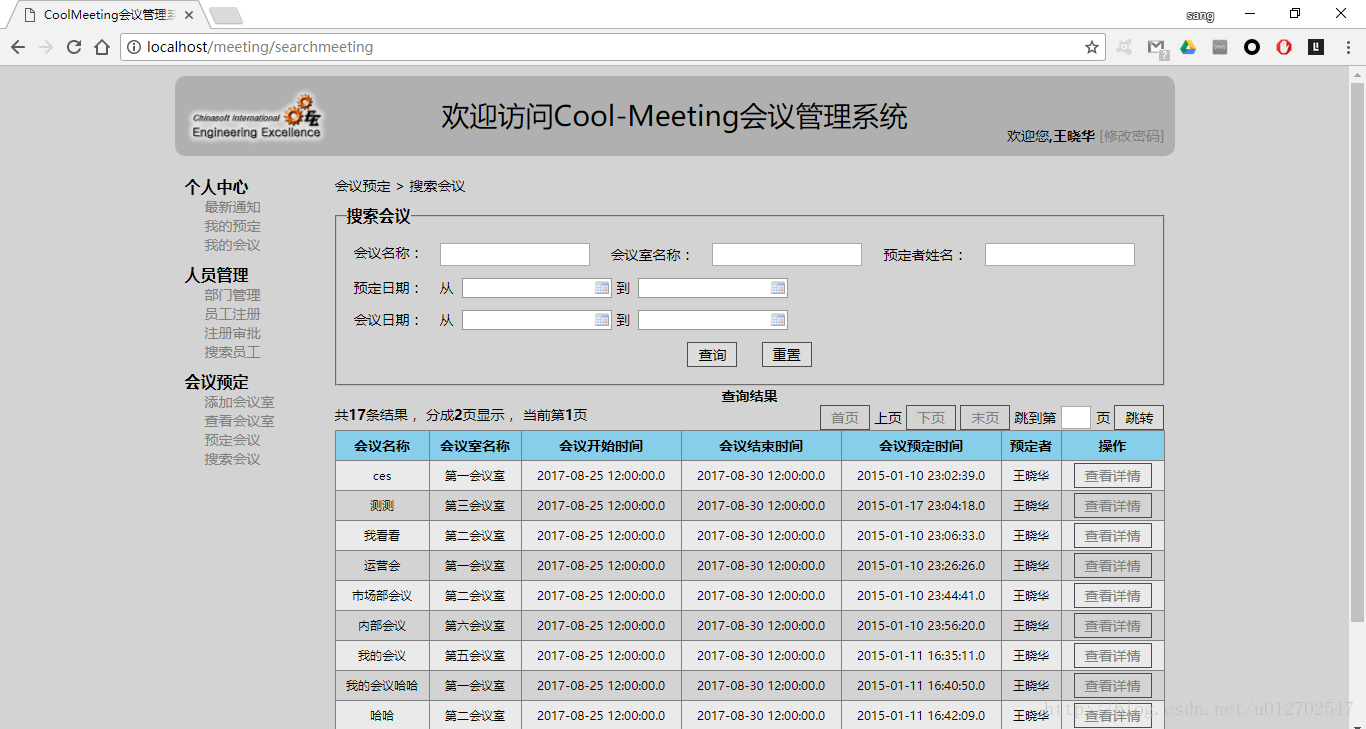
Task: Focus the 会议室名称 text field
Action: 787,255
